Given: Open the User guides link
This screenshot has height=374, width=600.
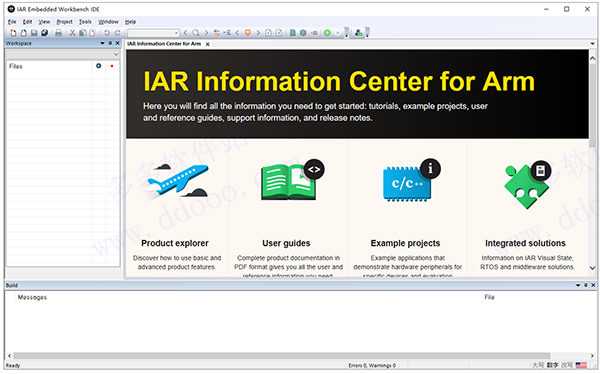Looking at the screenshot, I should [286, 243].
